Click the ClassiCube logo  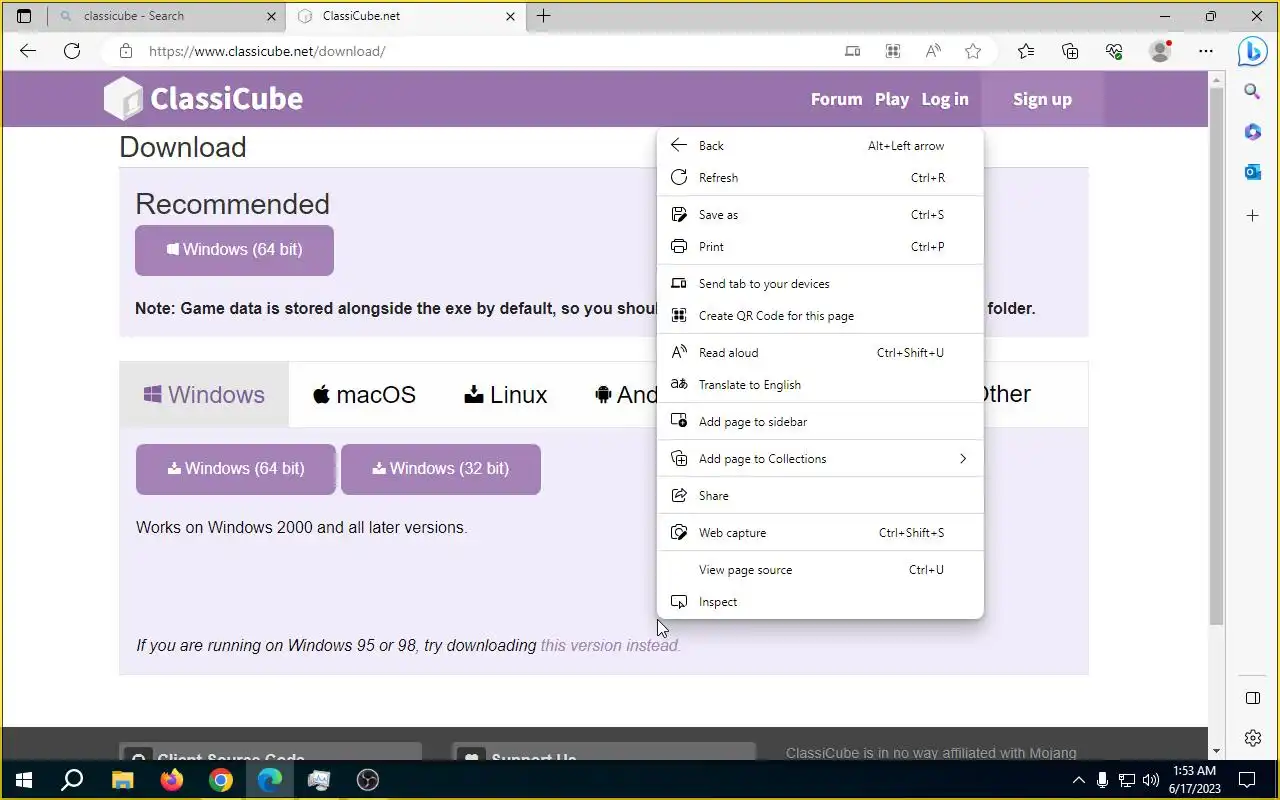click(203, 98)
